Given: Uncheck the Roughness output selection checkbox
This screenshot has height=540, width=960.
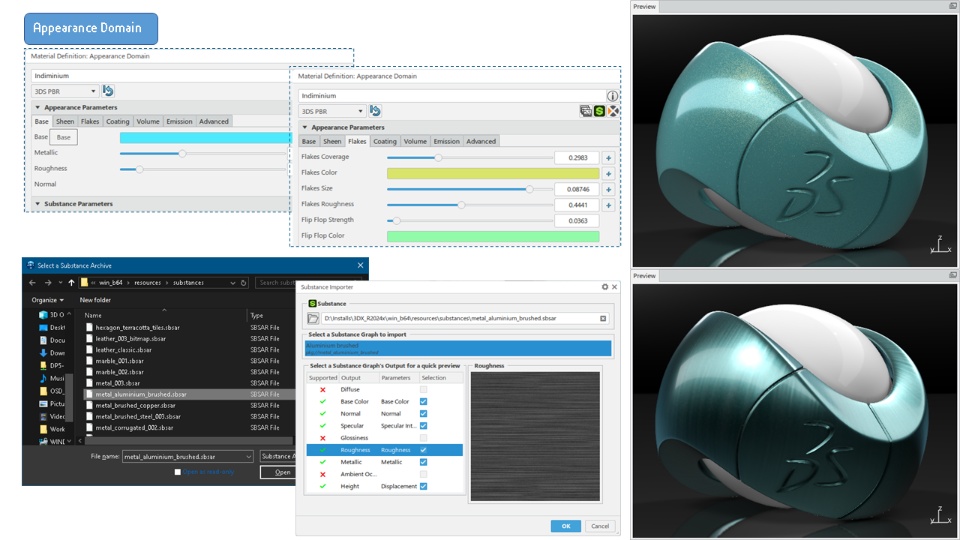Looking at the screenshot, I should (423, 450).
